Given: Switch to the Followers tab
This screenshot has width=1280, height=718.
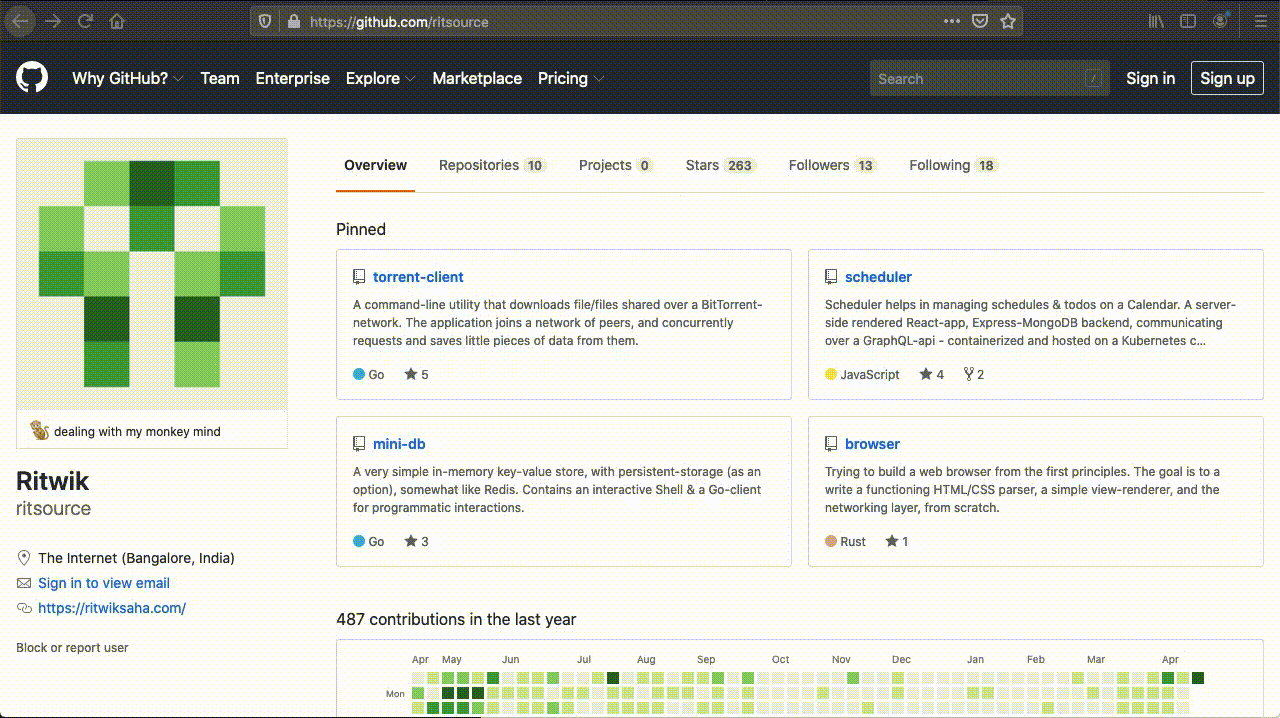Looking at the screenshot, I should click(x=832, y=165).
